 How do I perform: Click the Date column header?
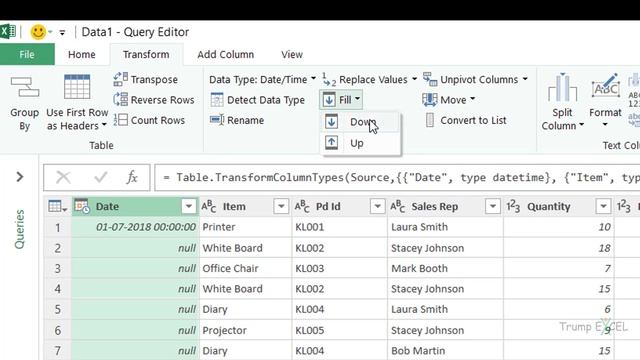pos(135,207)
